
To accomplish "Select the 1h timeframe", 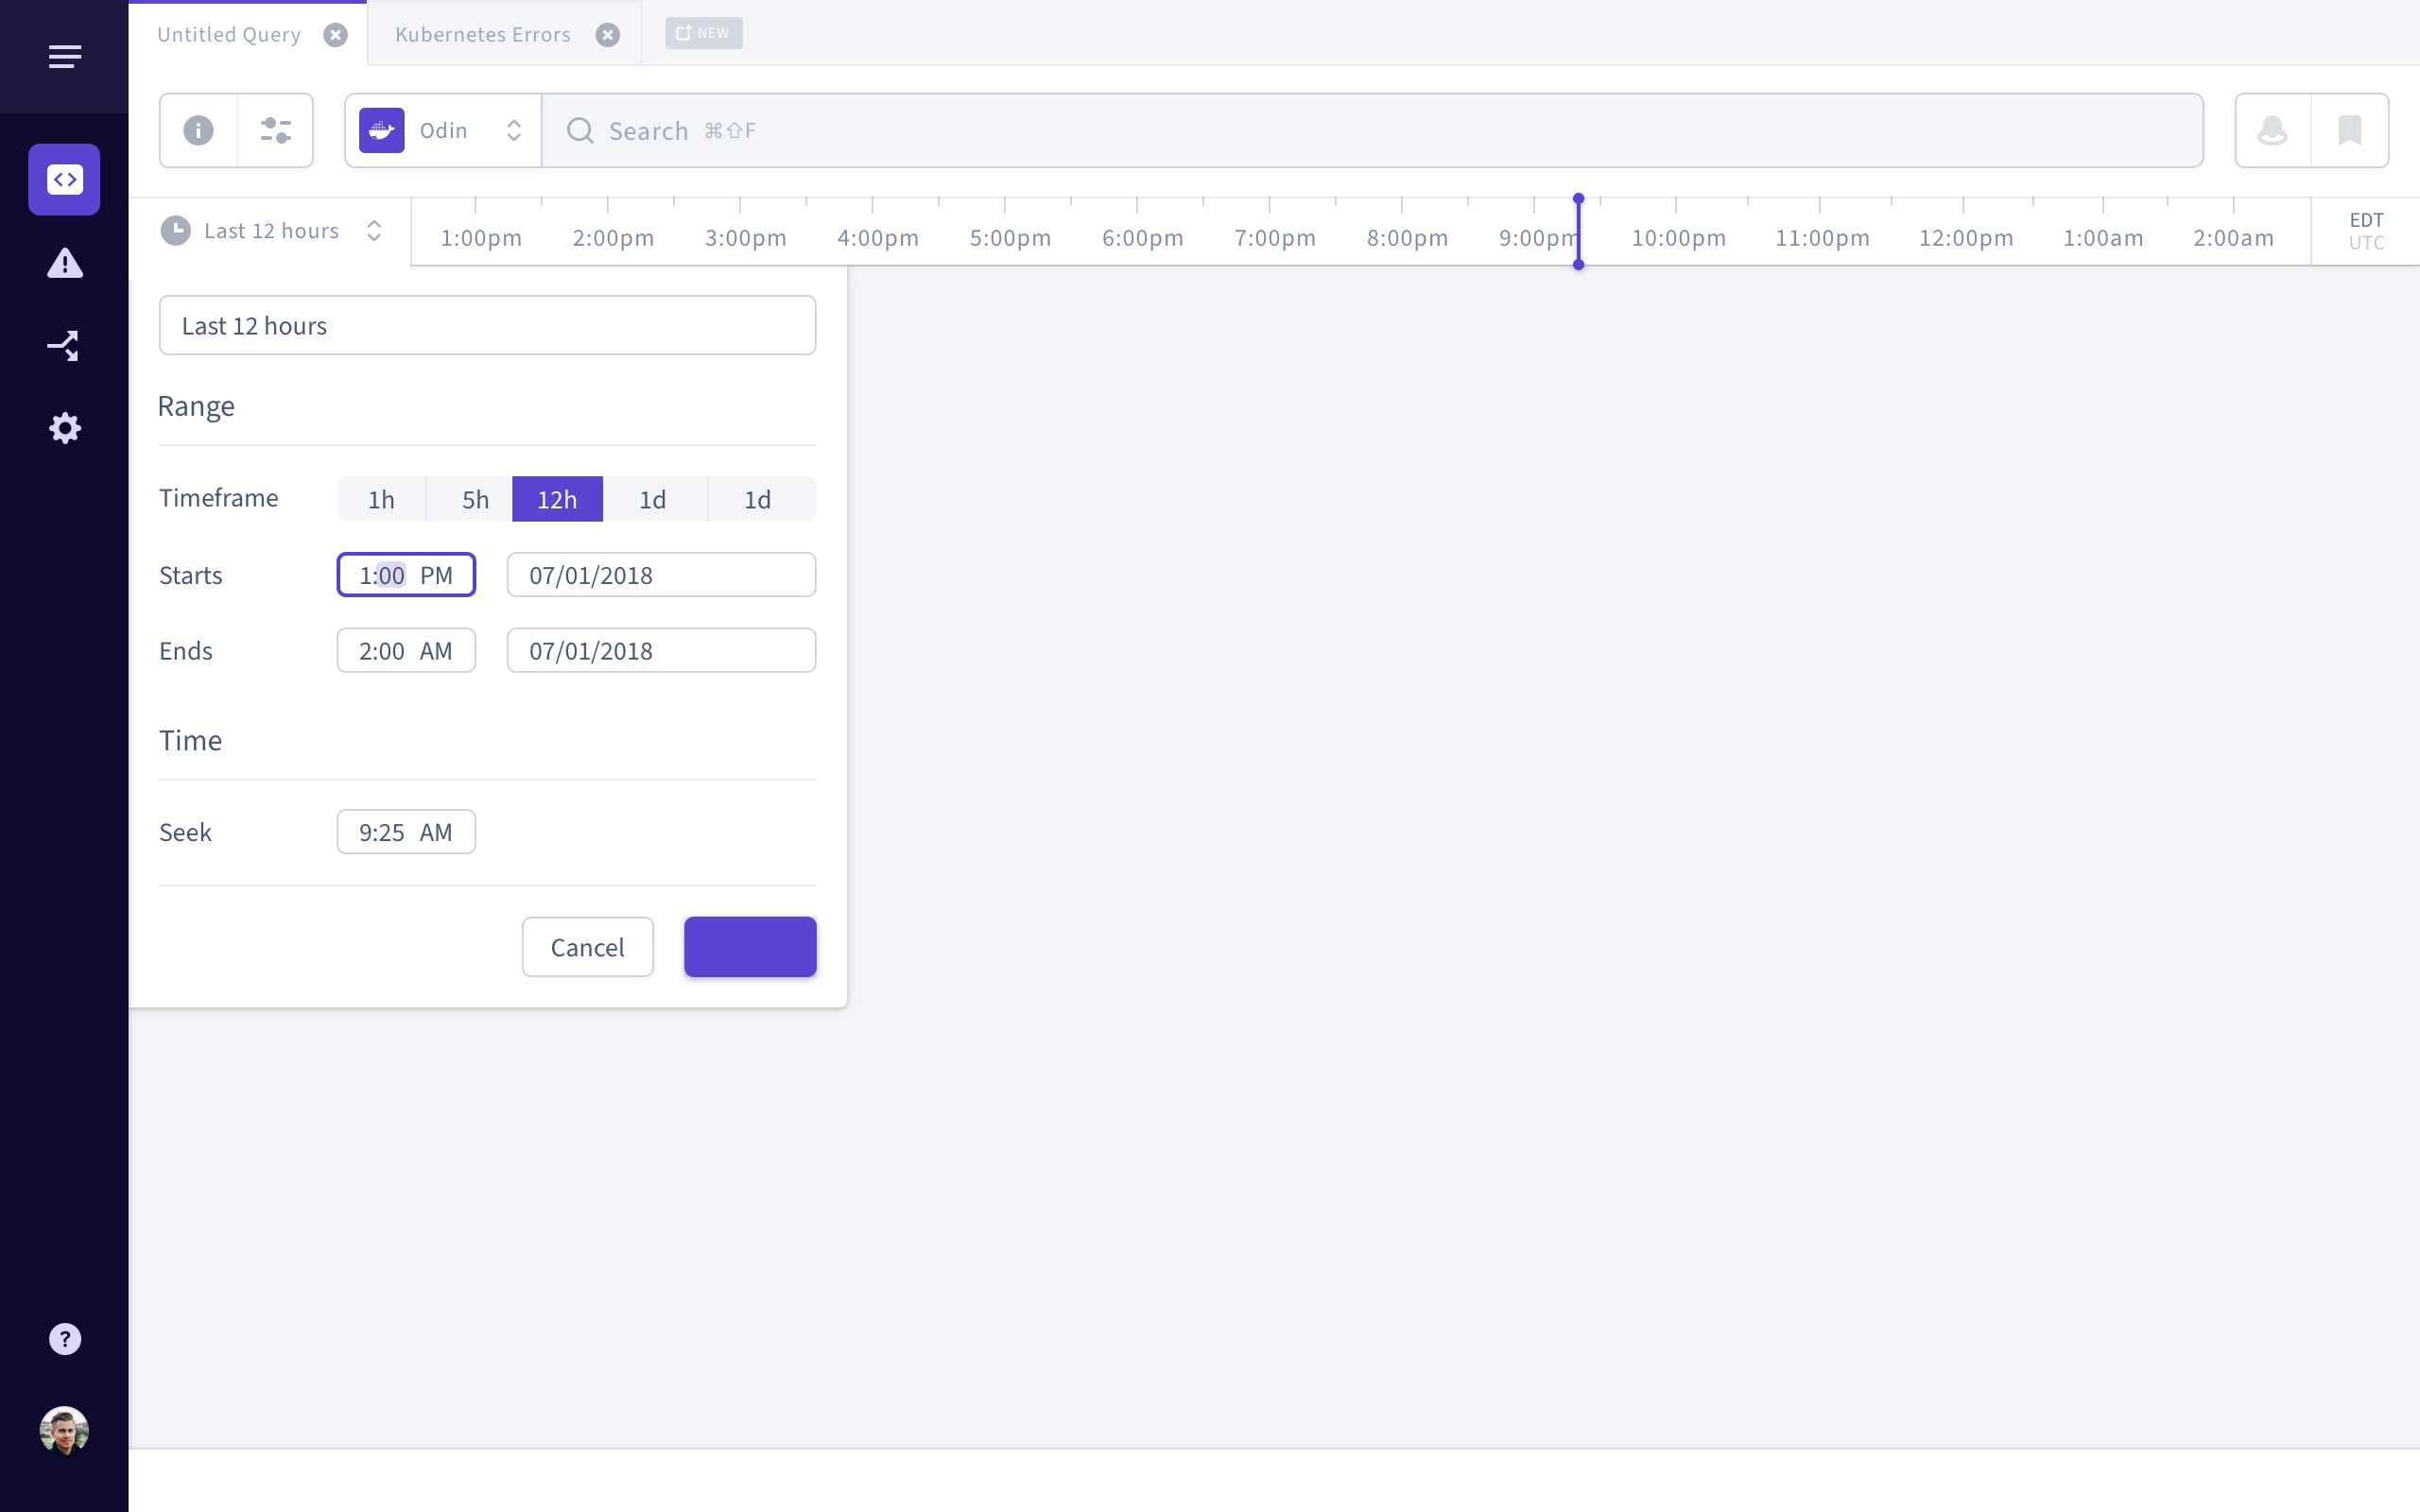I will pos(382,499).
